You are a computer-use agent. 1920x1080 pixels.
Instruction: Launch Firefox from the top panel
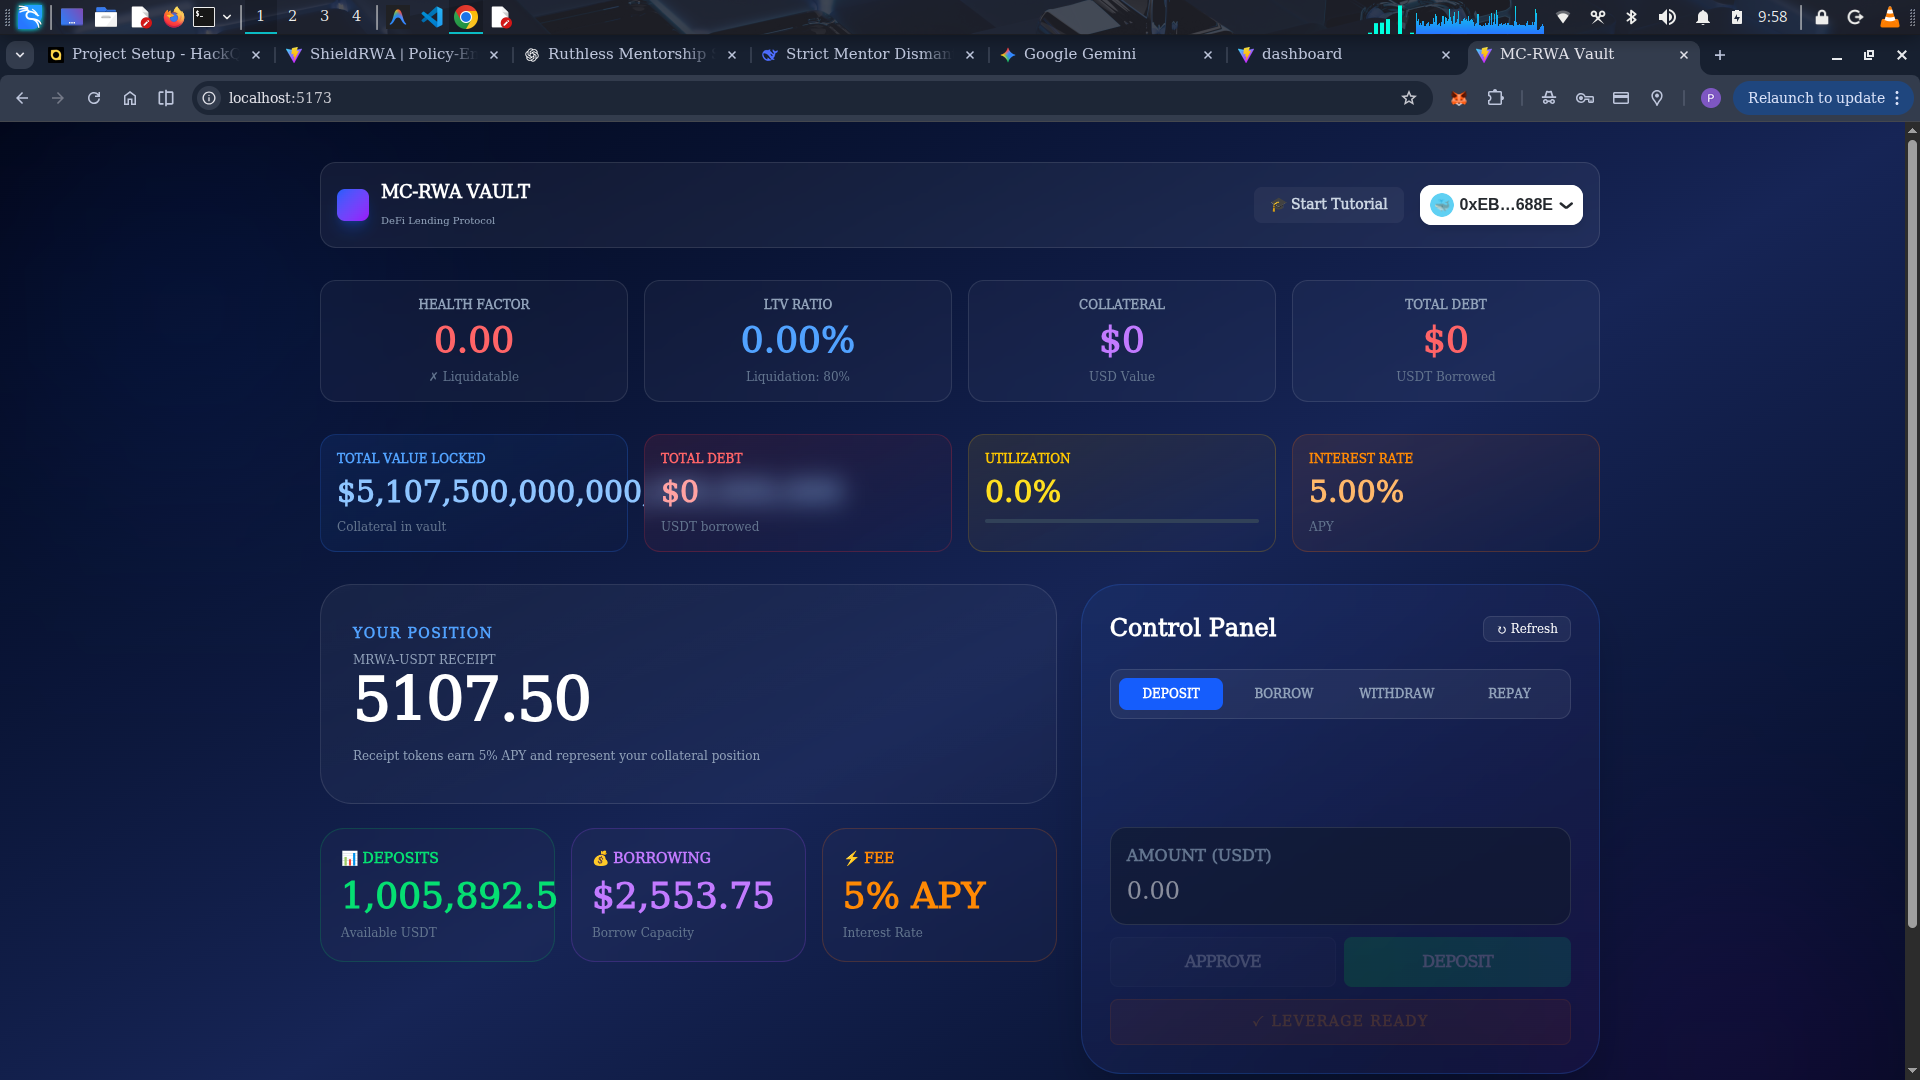point(174,16)
